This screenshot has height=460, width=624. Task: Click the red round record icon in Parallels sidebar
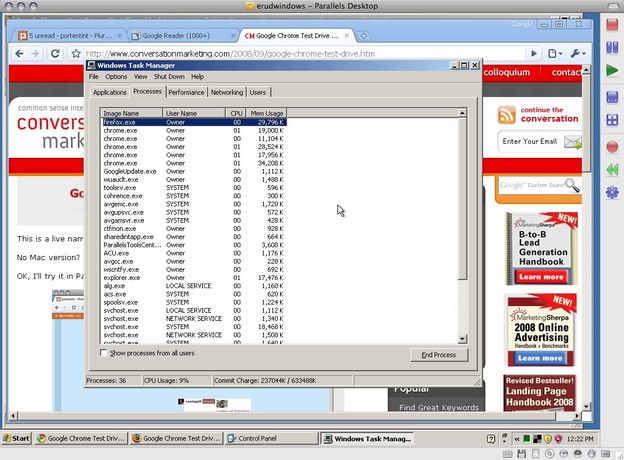point(612,146)
